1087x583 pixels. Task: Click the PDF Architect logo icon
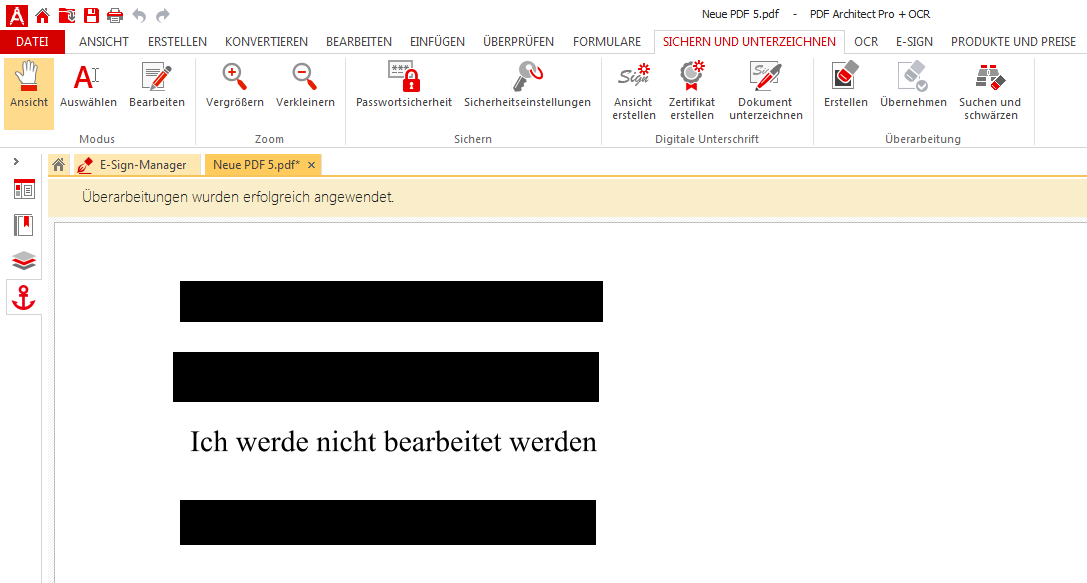click(17, 15)
